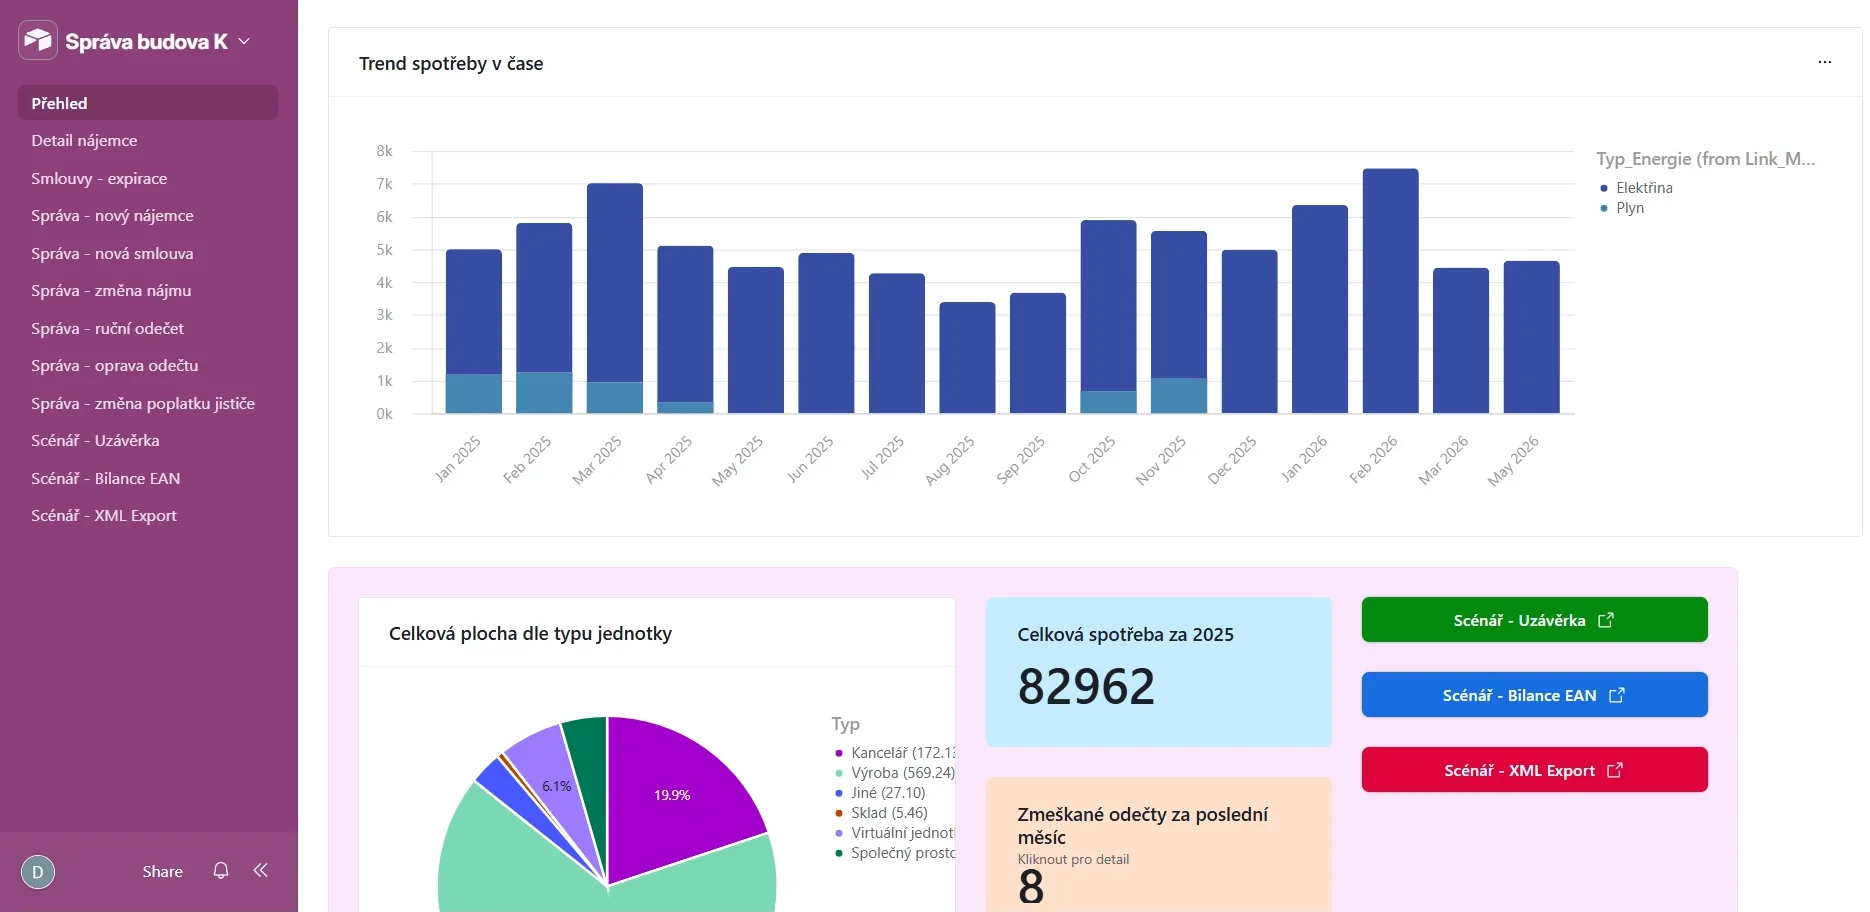Open sidebar item Scénář - XML Export
This screenshot has width=1870, height=912.
(148, 516)
